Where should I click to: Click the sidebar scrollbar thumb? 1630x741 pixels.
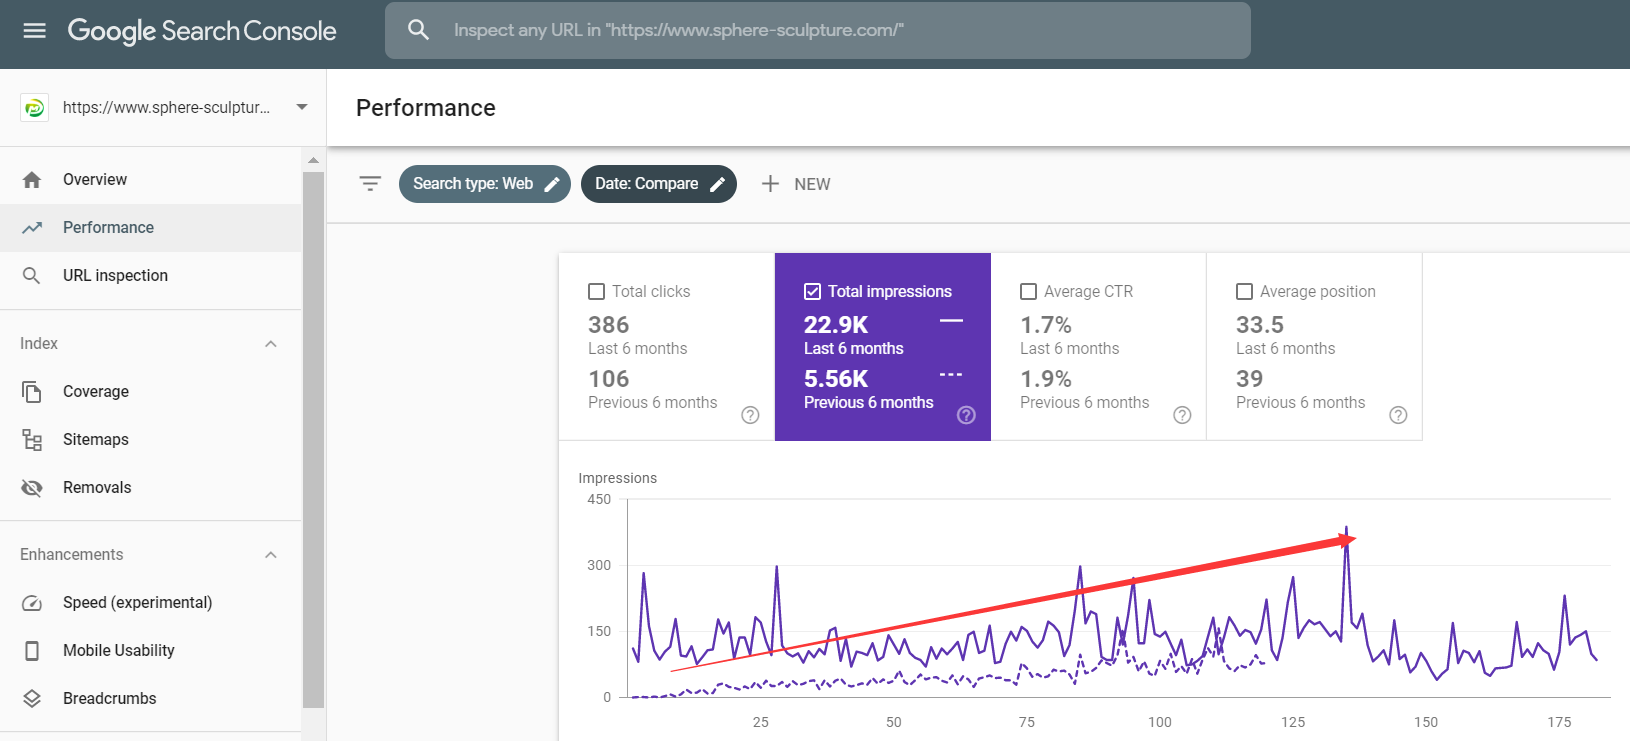click(x=313, y=440)
